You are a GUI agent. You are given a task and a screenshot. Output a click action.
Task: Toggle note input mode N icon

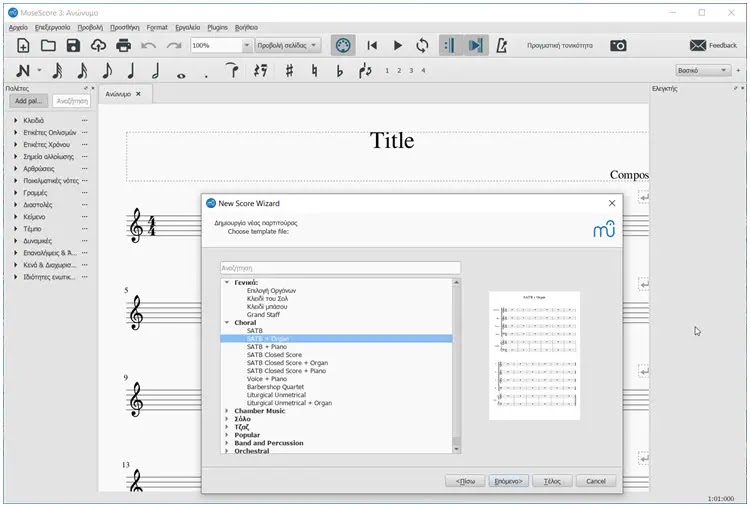coord(22,71)
